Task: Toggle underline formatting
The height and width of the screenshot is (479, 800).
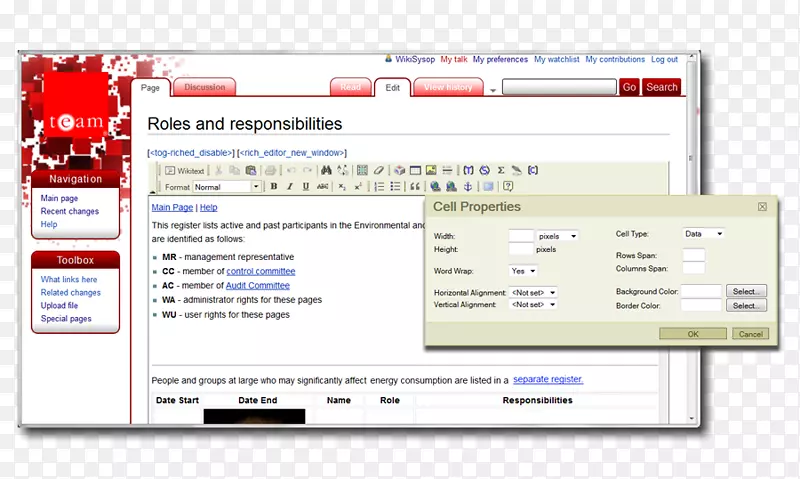Action: [x=306, y=187]
